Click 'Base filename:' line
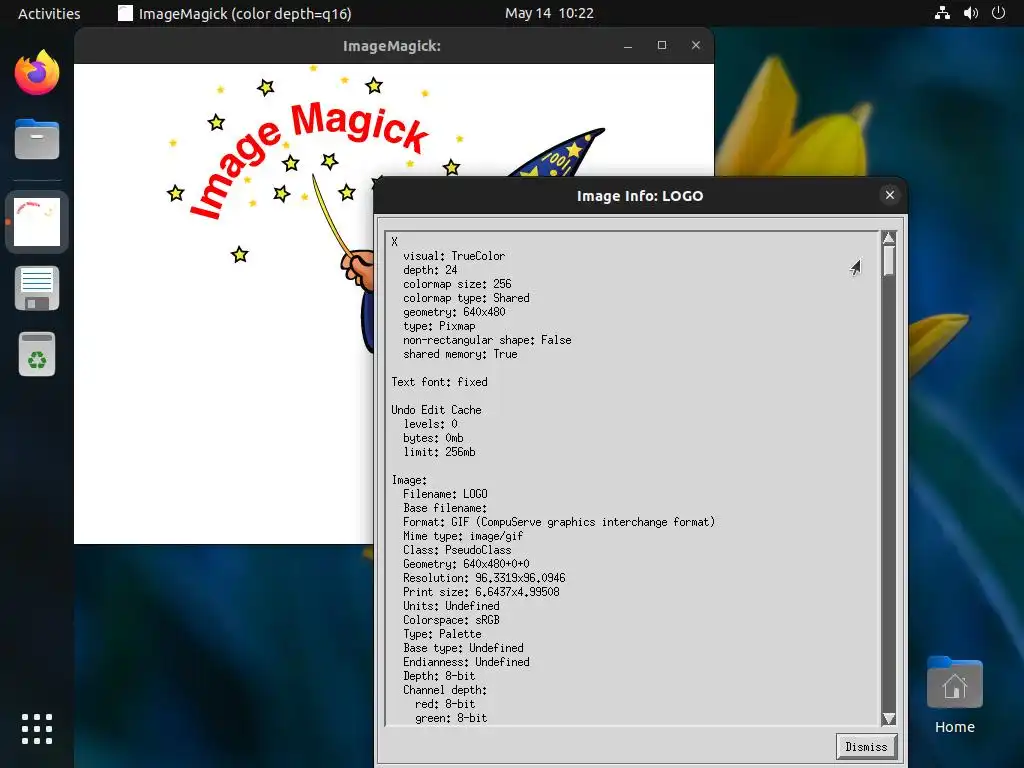This screenshot has height=768, width=1024. pos(445,508)
